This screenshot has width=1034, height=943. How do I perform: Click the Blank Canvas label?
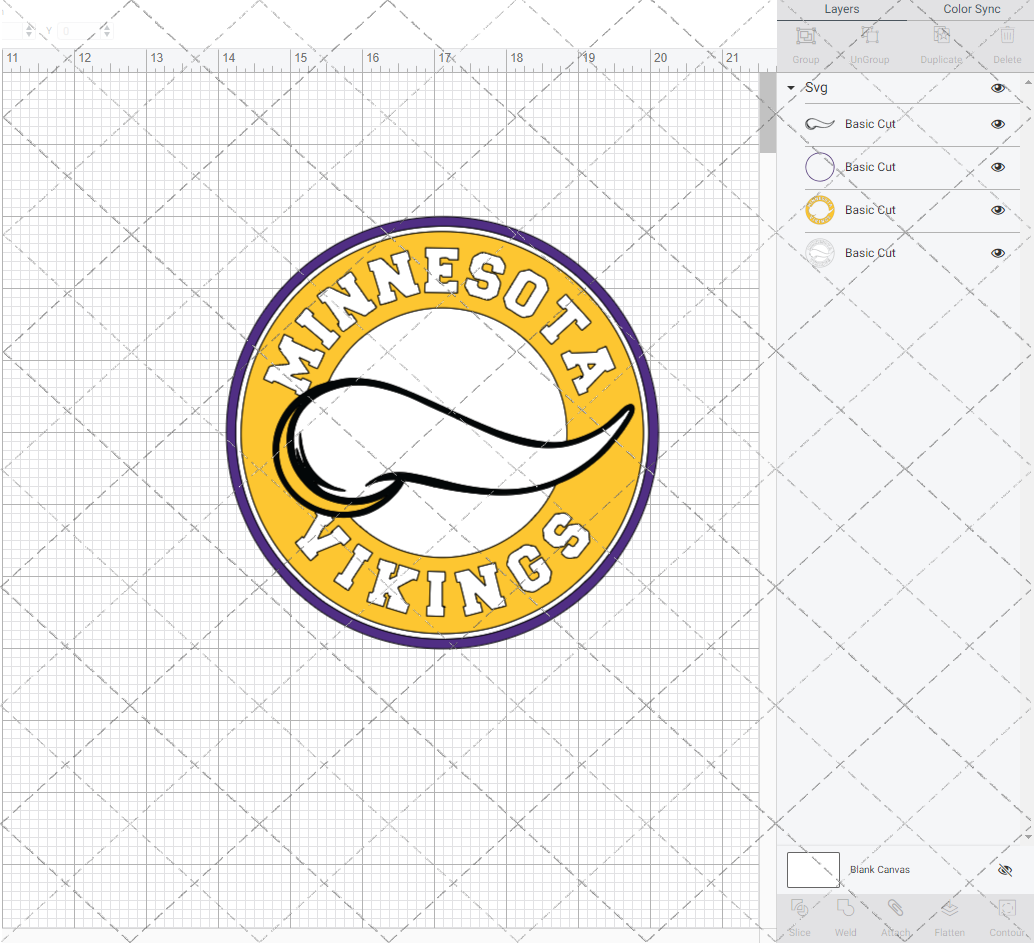pyautogui.click(x=880, y=870)
